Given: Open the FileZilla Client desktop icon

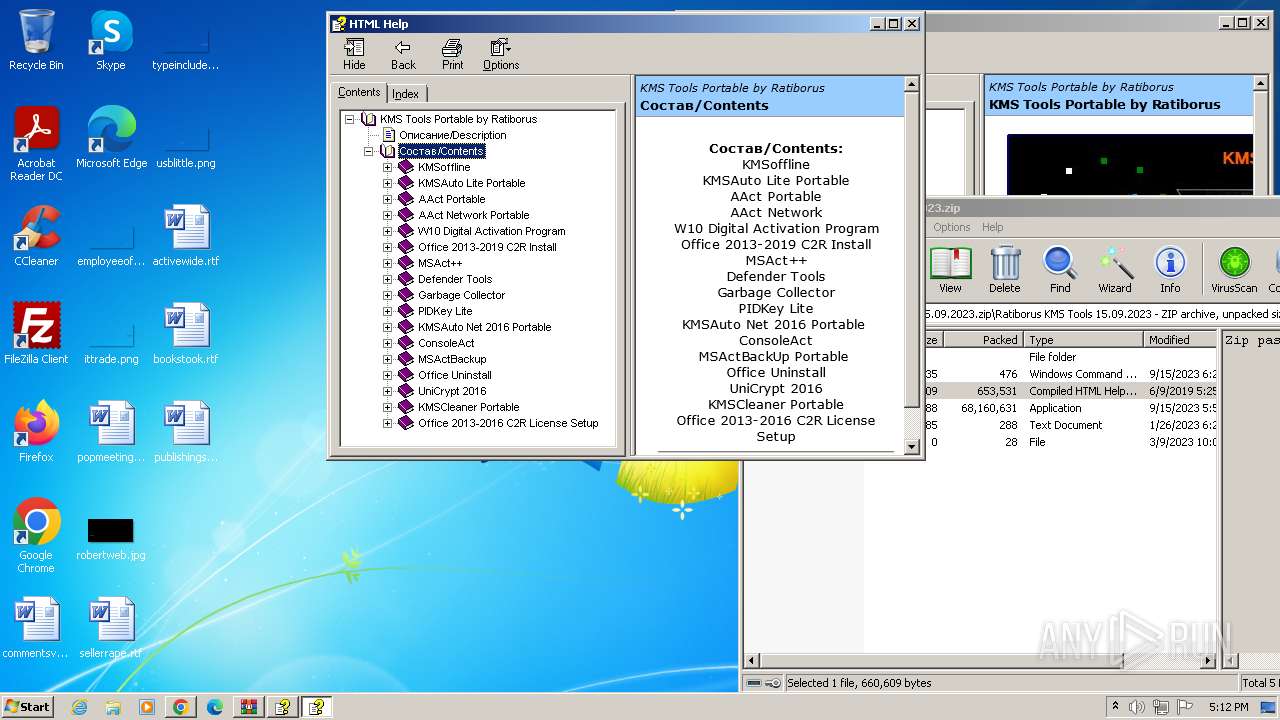Looking at the screenshot, I should point(36,334).
